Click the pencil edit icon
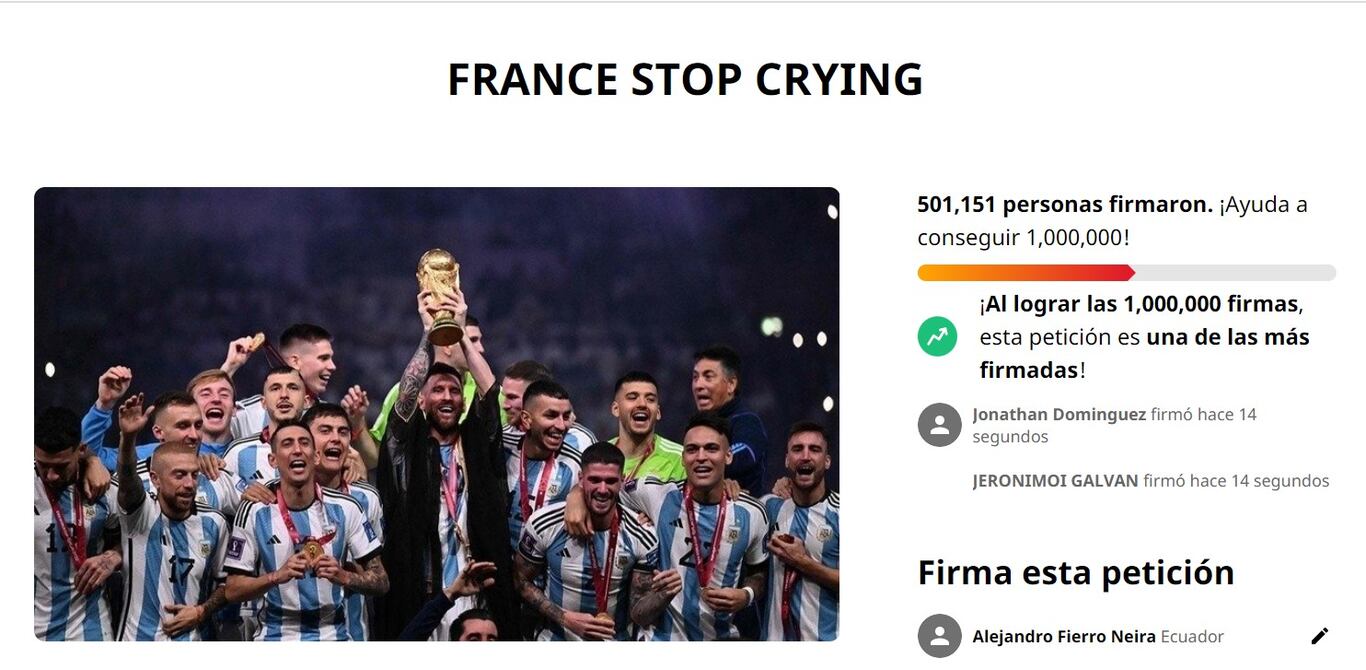This screenshot has width=1366, height=670. click(1320, 636)
